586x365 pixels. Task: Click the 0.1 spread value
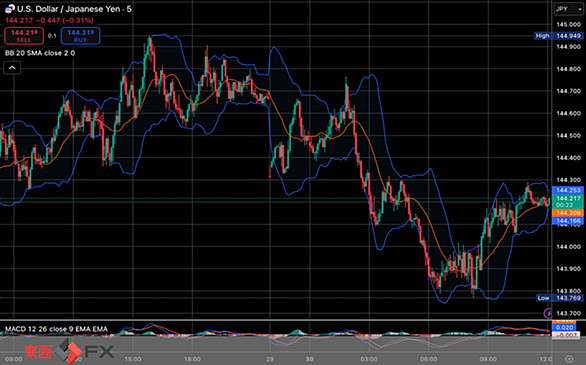52,36
